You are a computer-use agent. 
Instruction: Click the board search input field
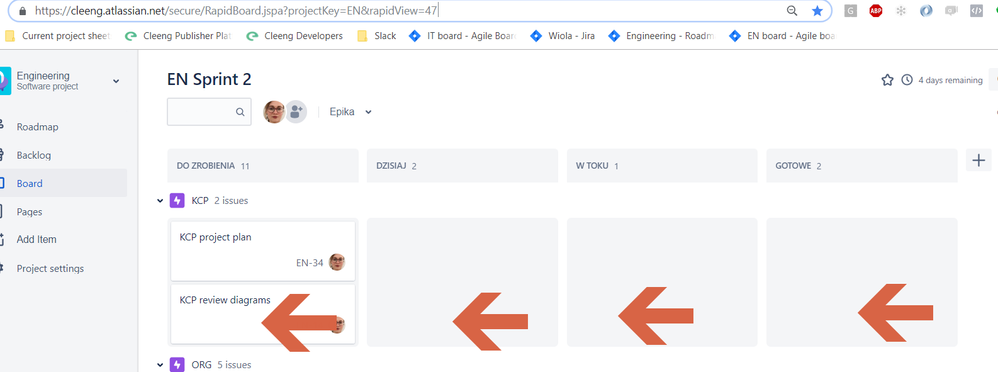pos(209,111)
